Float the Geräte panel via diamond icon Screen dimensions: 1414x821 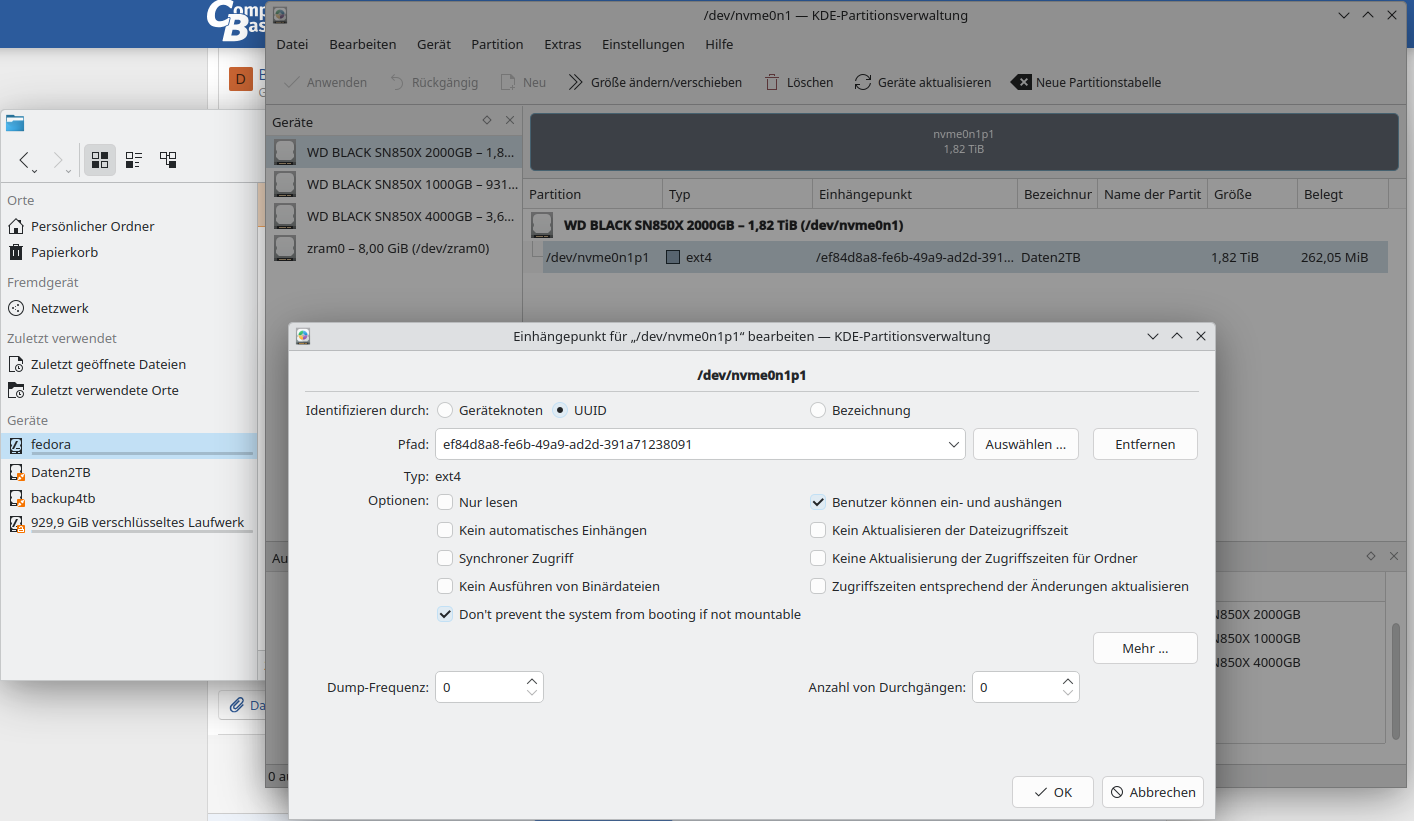click(487, 120)
